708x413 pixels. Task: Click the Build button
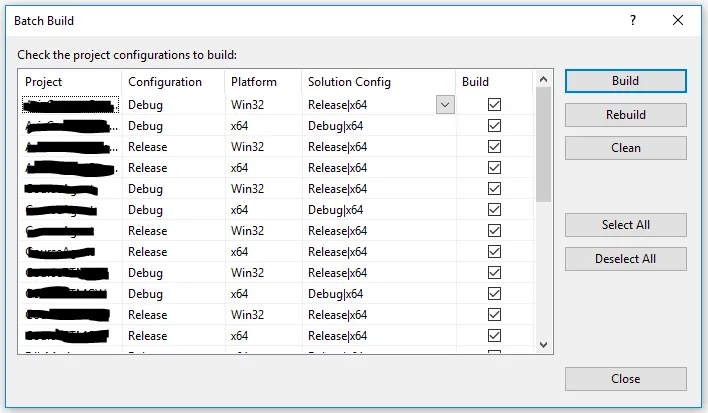[x=625, y=81]
